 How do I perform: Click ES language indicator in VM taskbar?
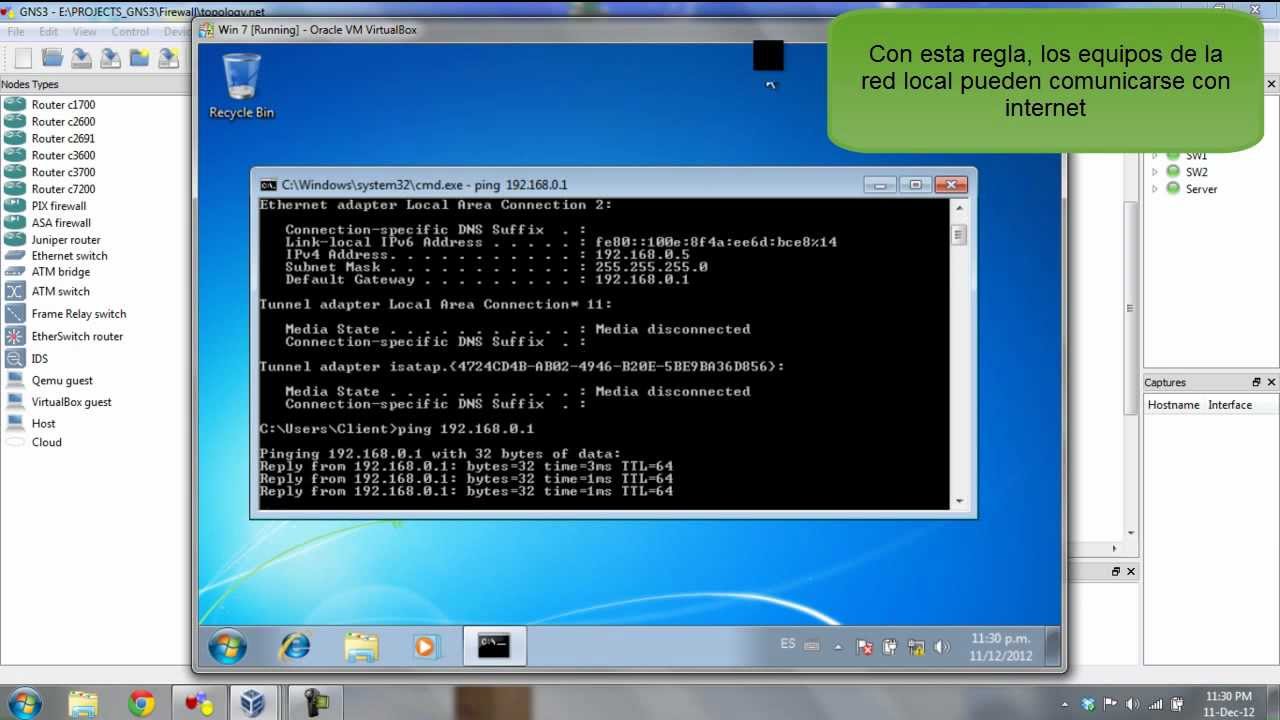click(x=788, y=645)
